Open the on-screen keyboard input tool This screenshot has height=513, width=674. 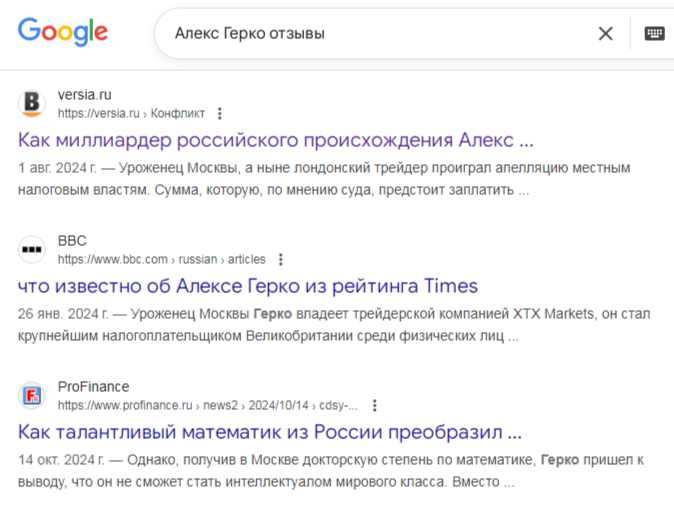[654, 34]
